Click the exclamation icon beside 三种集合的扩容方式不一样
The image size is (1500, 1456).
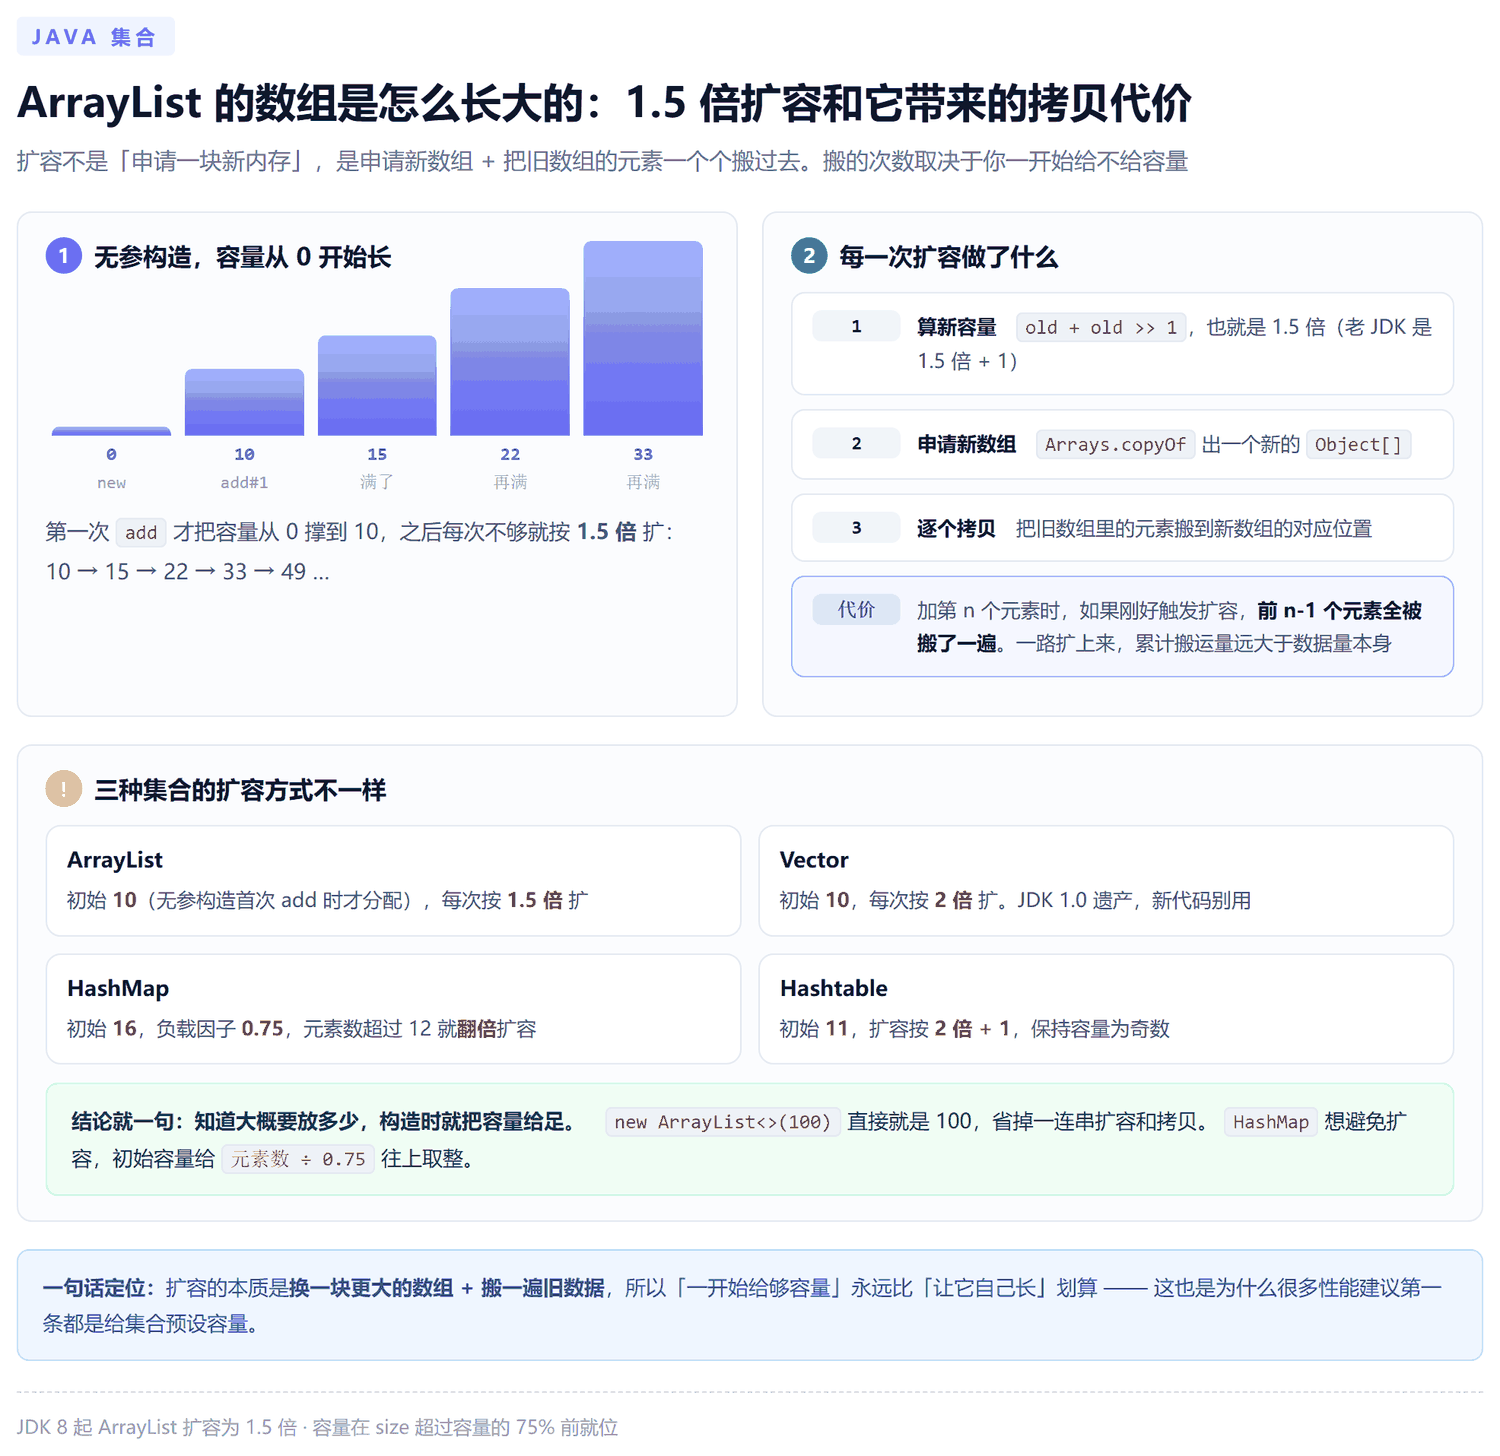64,789
